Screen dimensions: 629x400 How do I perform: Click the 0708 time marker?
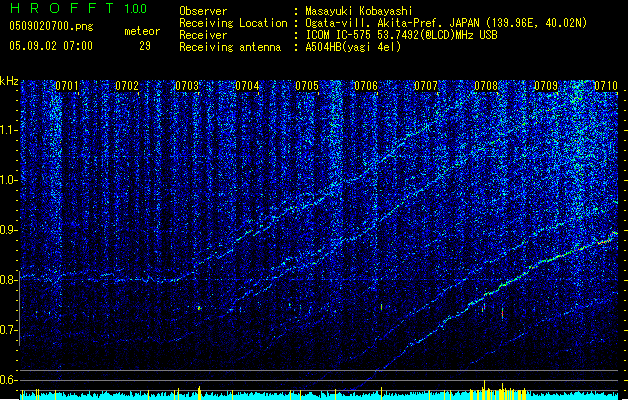(x=486, y=86)
